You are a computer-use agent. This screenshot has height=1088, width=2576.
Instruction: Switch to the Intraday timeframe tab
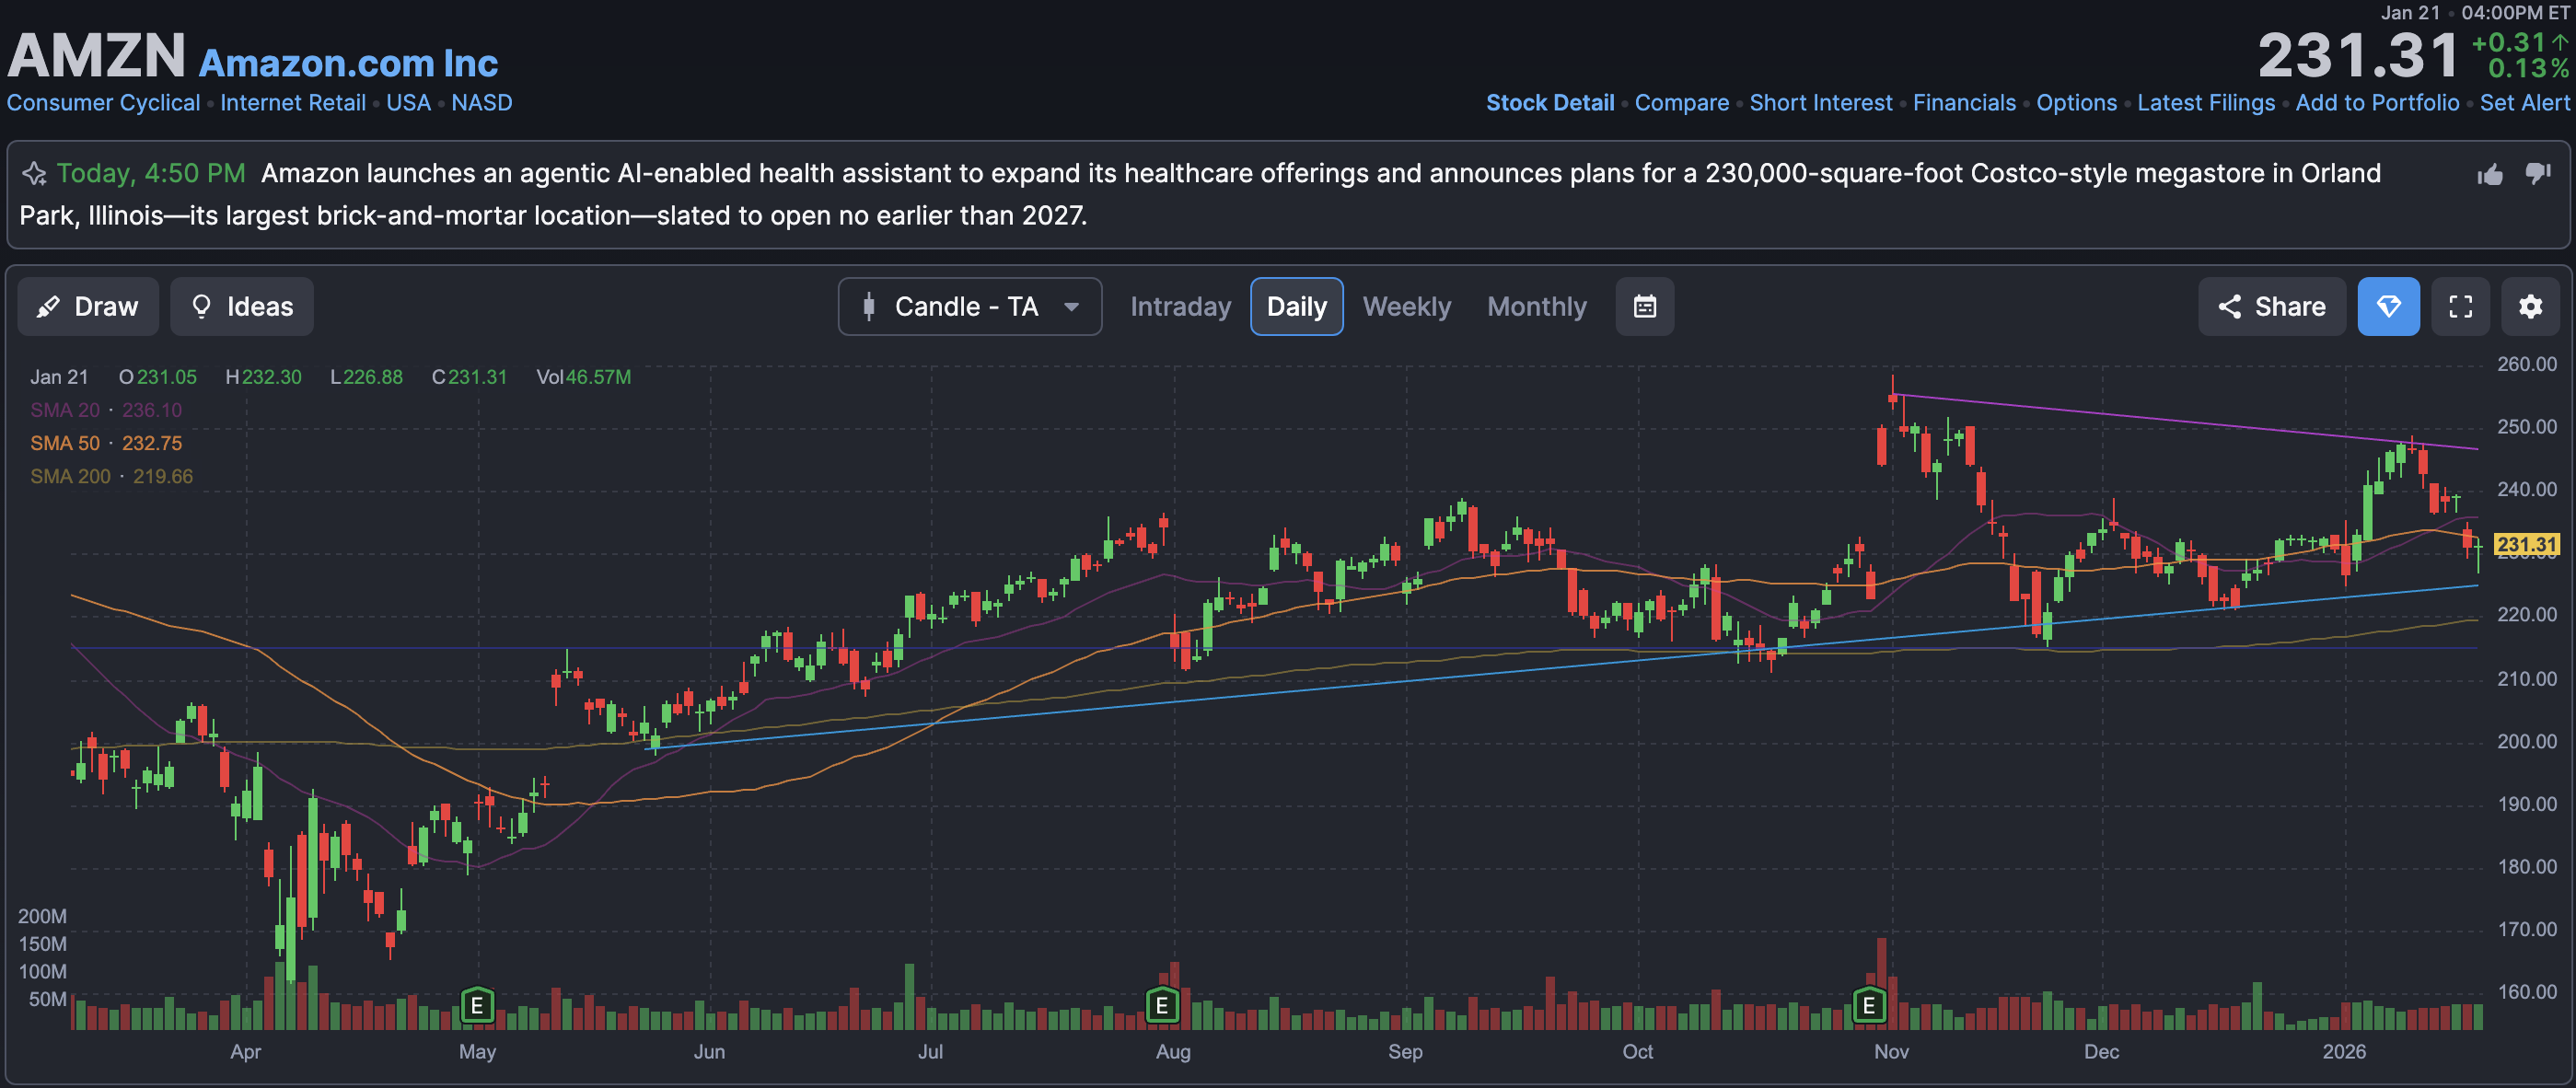point(1180,306)
